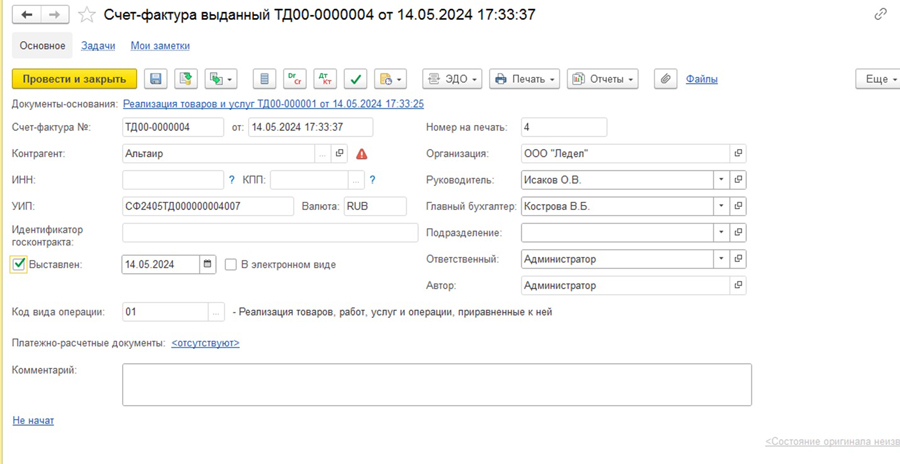900x464 pixels.
Task: Click the red warning icon next to Контрагент
Action: click(x=362, y=154)
